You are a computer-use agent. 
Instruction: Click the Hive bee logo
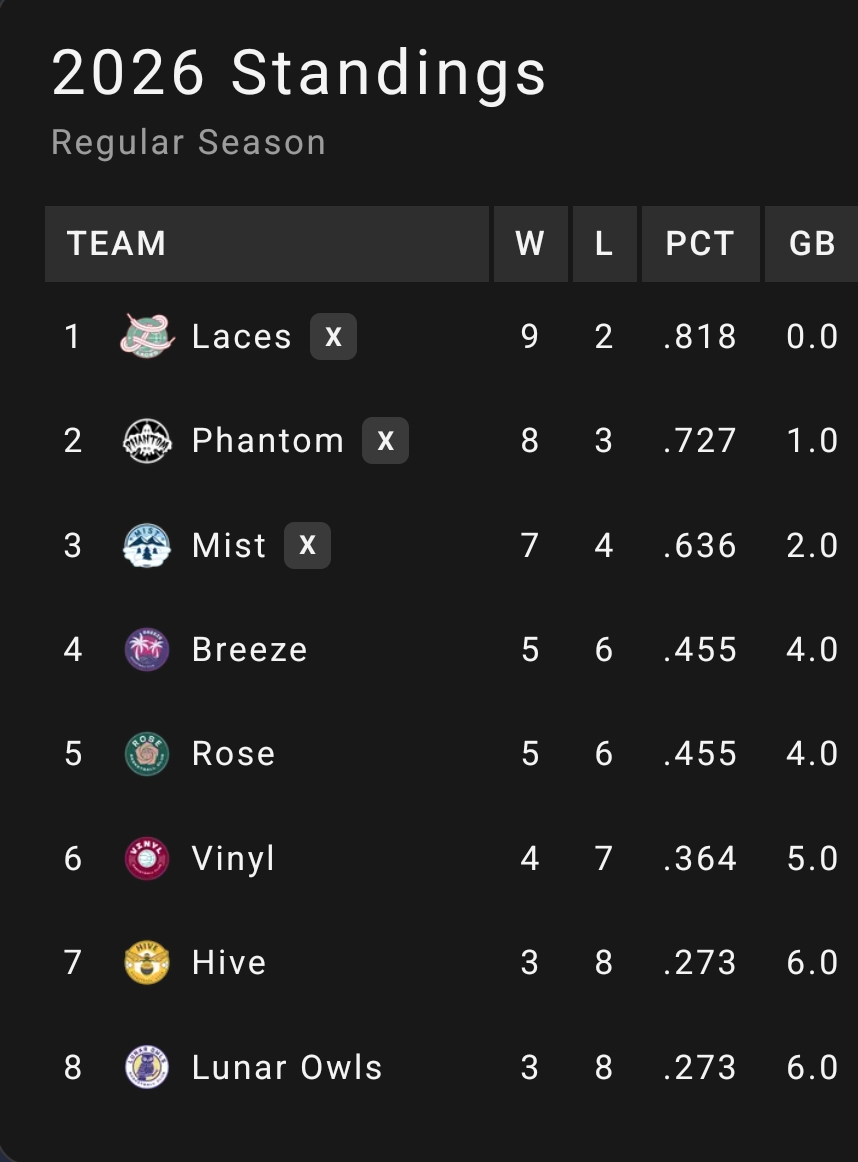(147, 963)
